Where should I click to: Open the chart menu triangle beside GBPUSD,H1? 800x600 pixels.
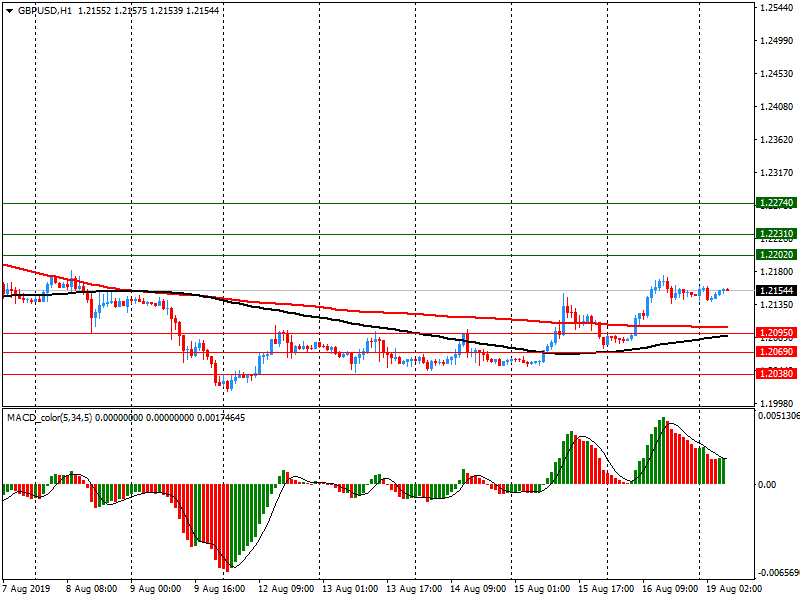click(x=10, y=11)
